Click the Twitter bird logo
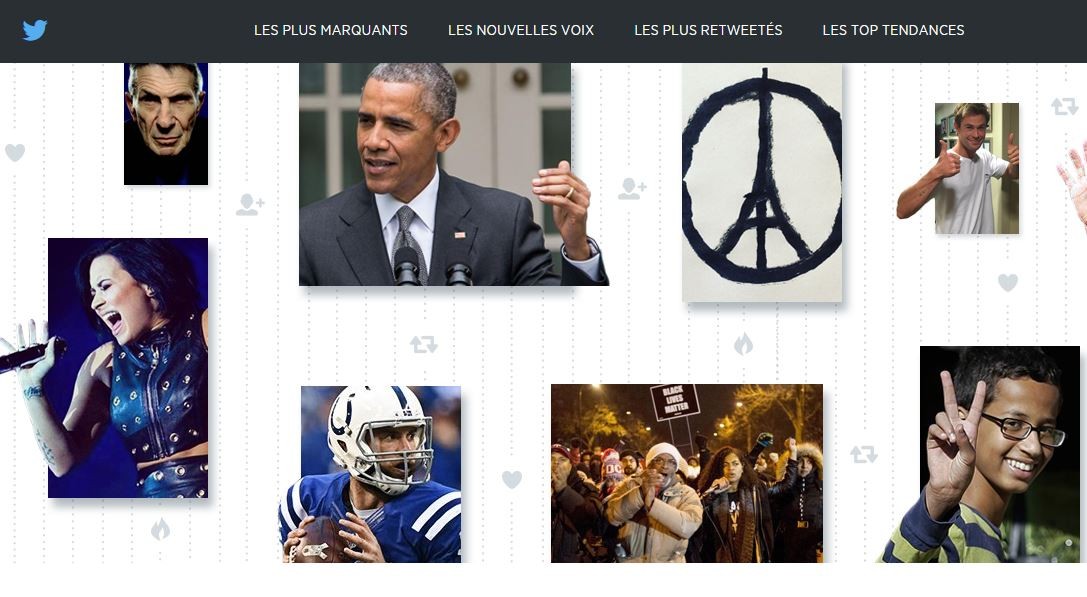Screen dimensions: 1087x597 pyautogui.click(x=35, y=30)
